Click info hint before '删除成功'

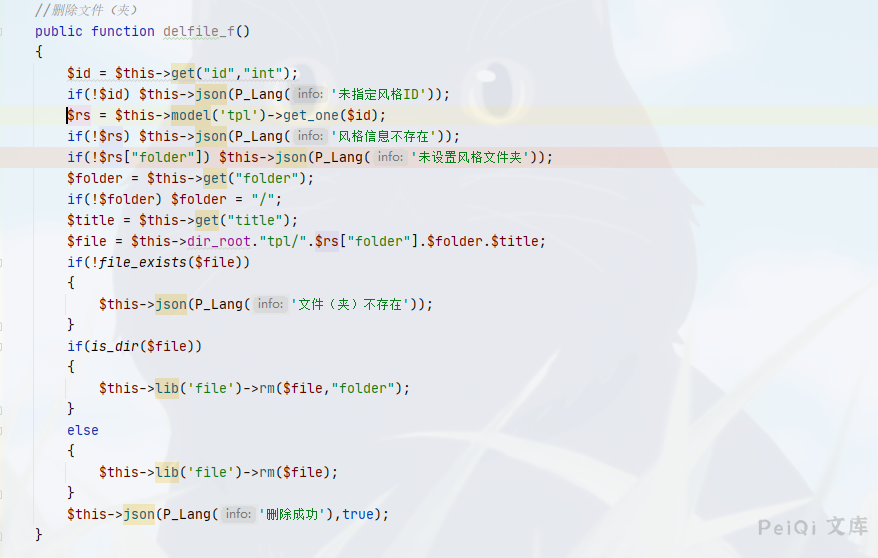238,514
